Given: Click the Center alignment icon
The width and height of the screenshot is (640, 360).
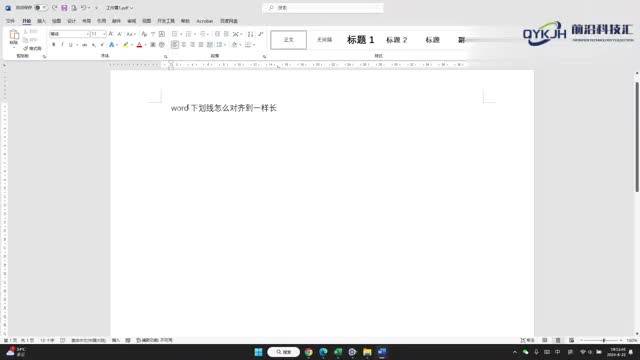Looking at the screenshot, I should (184, 44).
